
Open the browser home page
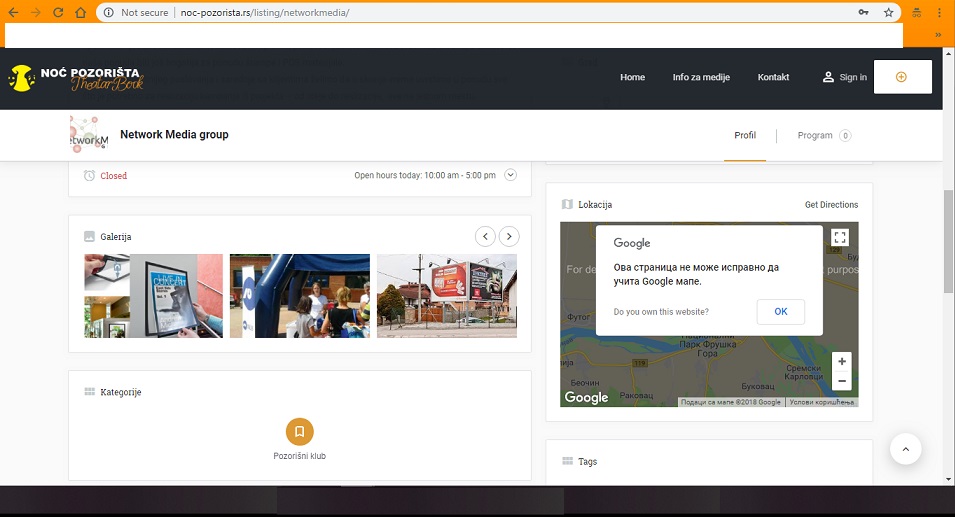pyautogui.click(x=80, y=12)
